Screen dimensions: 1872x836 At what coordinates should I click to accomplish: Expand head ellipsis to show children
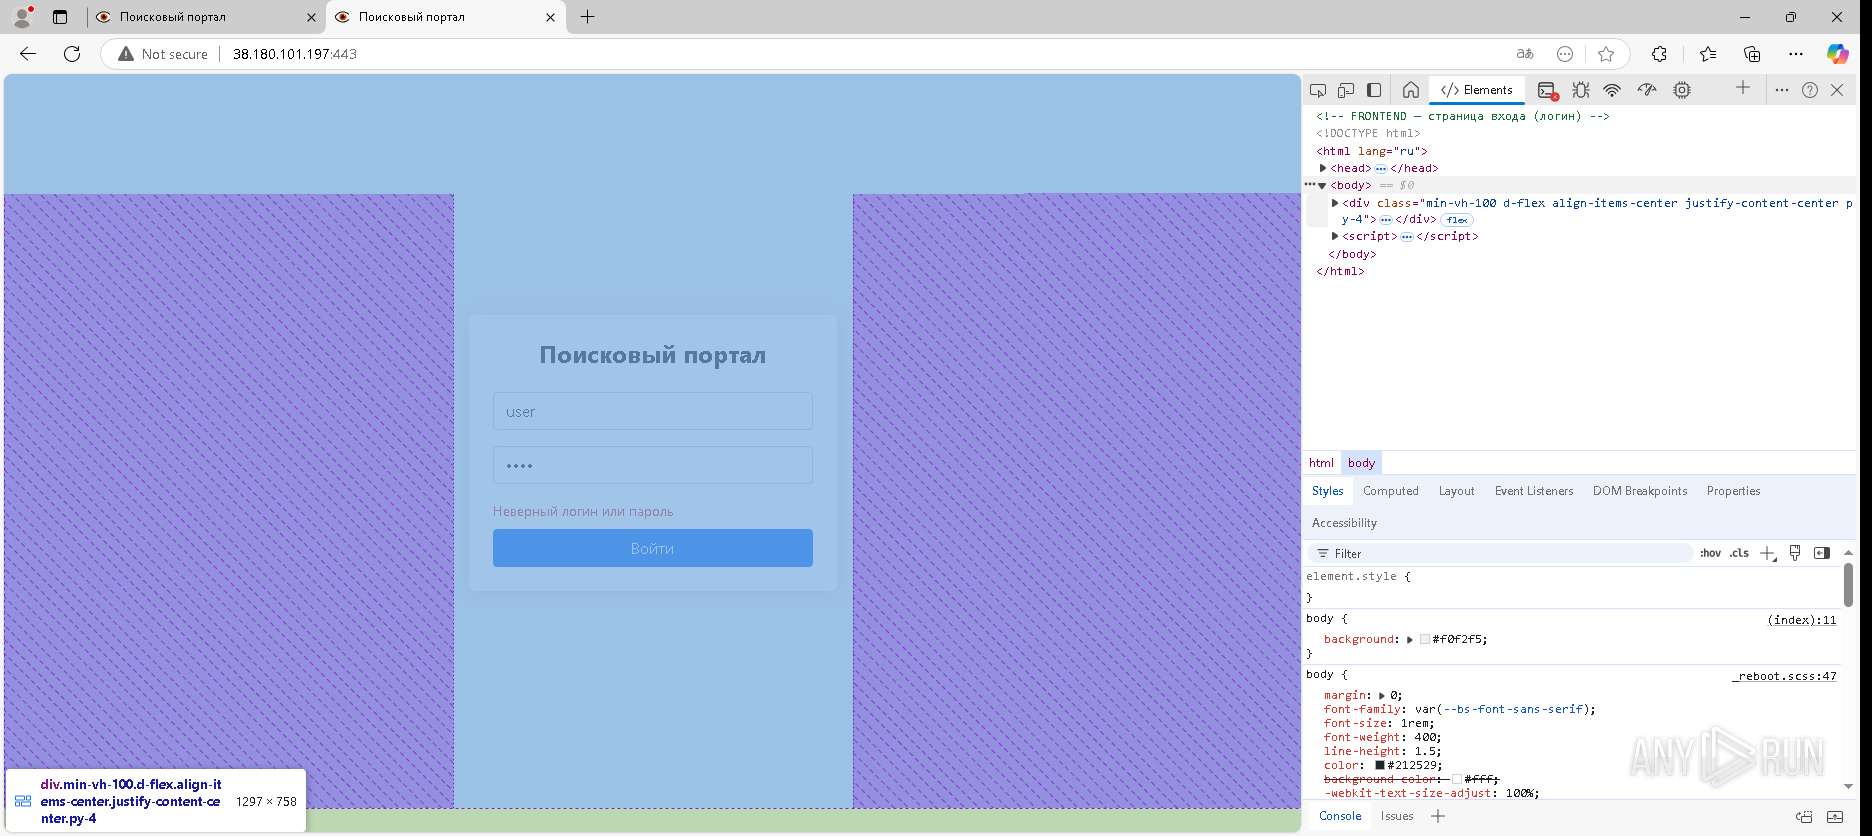click(1381, 169)
